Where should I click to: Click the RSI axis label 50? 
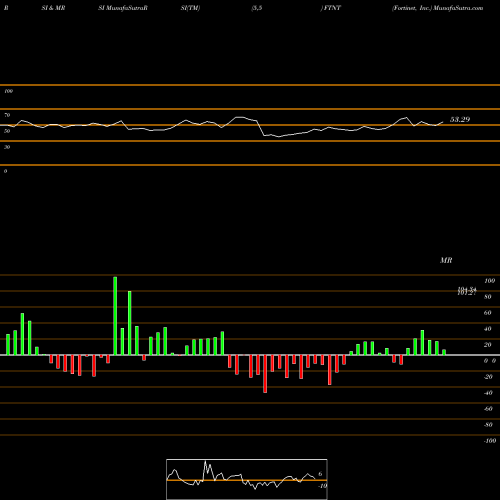7,131
